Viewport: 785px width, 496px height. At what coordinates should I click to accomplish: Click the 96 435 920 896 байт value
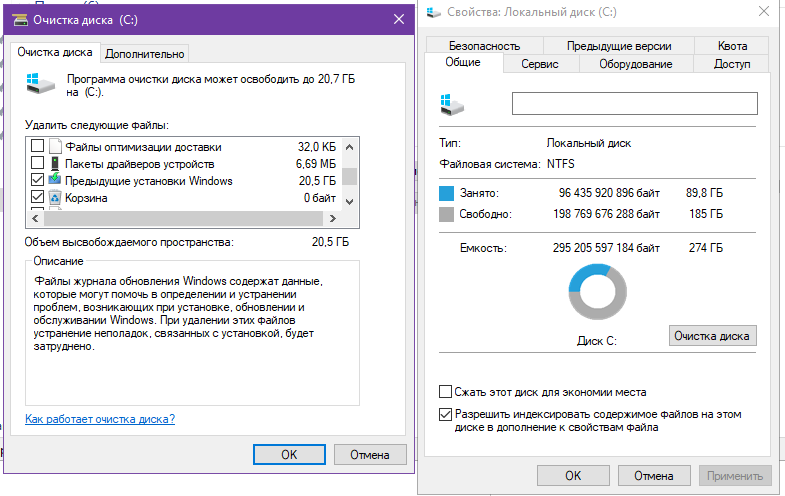click(x=609, y=193)
